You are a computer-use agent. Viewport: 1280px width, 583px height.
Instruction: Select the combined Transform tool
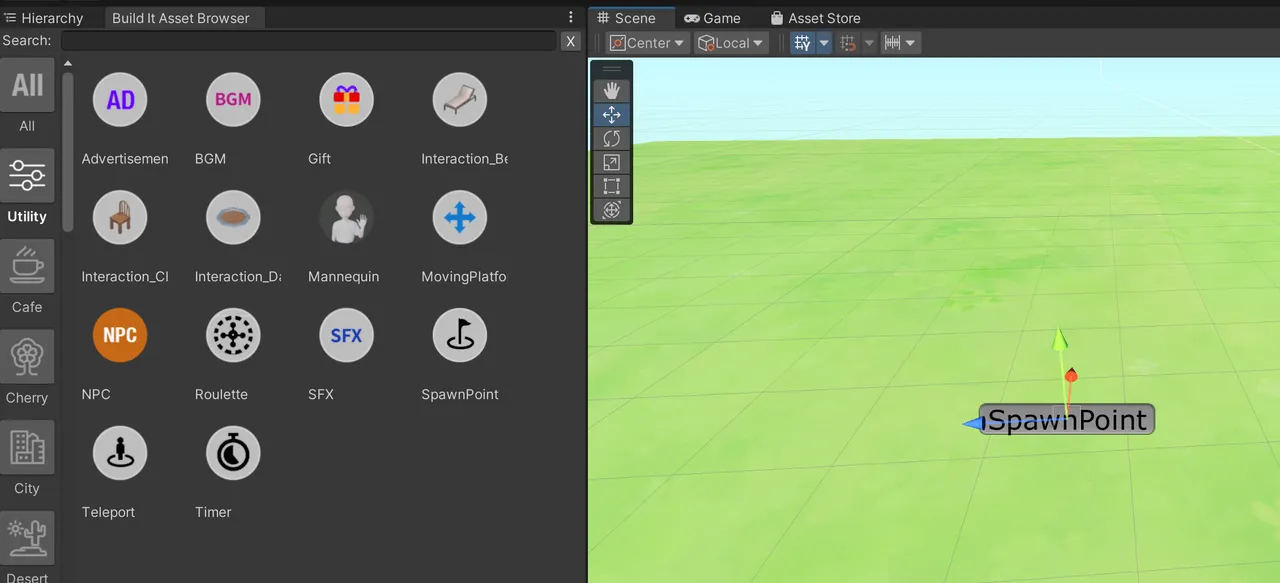(x=611, y=210)
